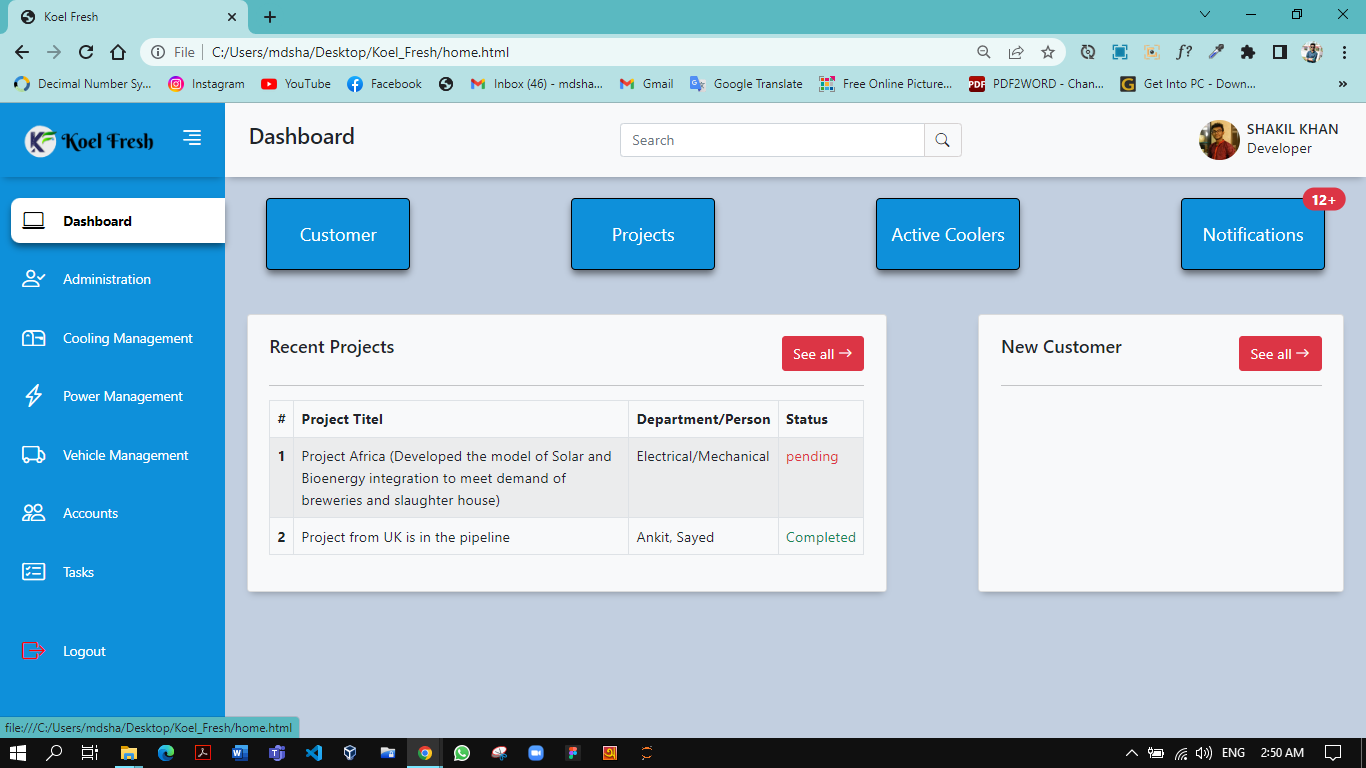1366x768 pixels.
Task: Open Visual Studio Code from taskbar
Action: pos(313,753)
